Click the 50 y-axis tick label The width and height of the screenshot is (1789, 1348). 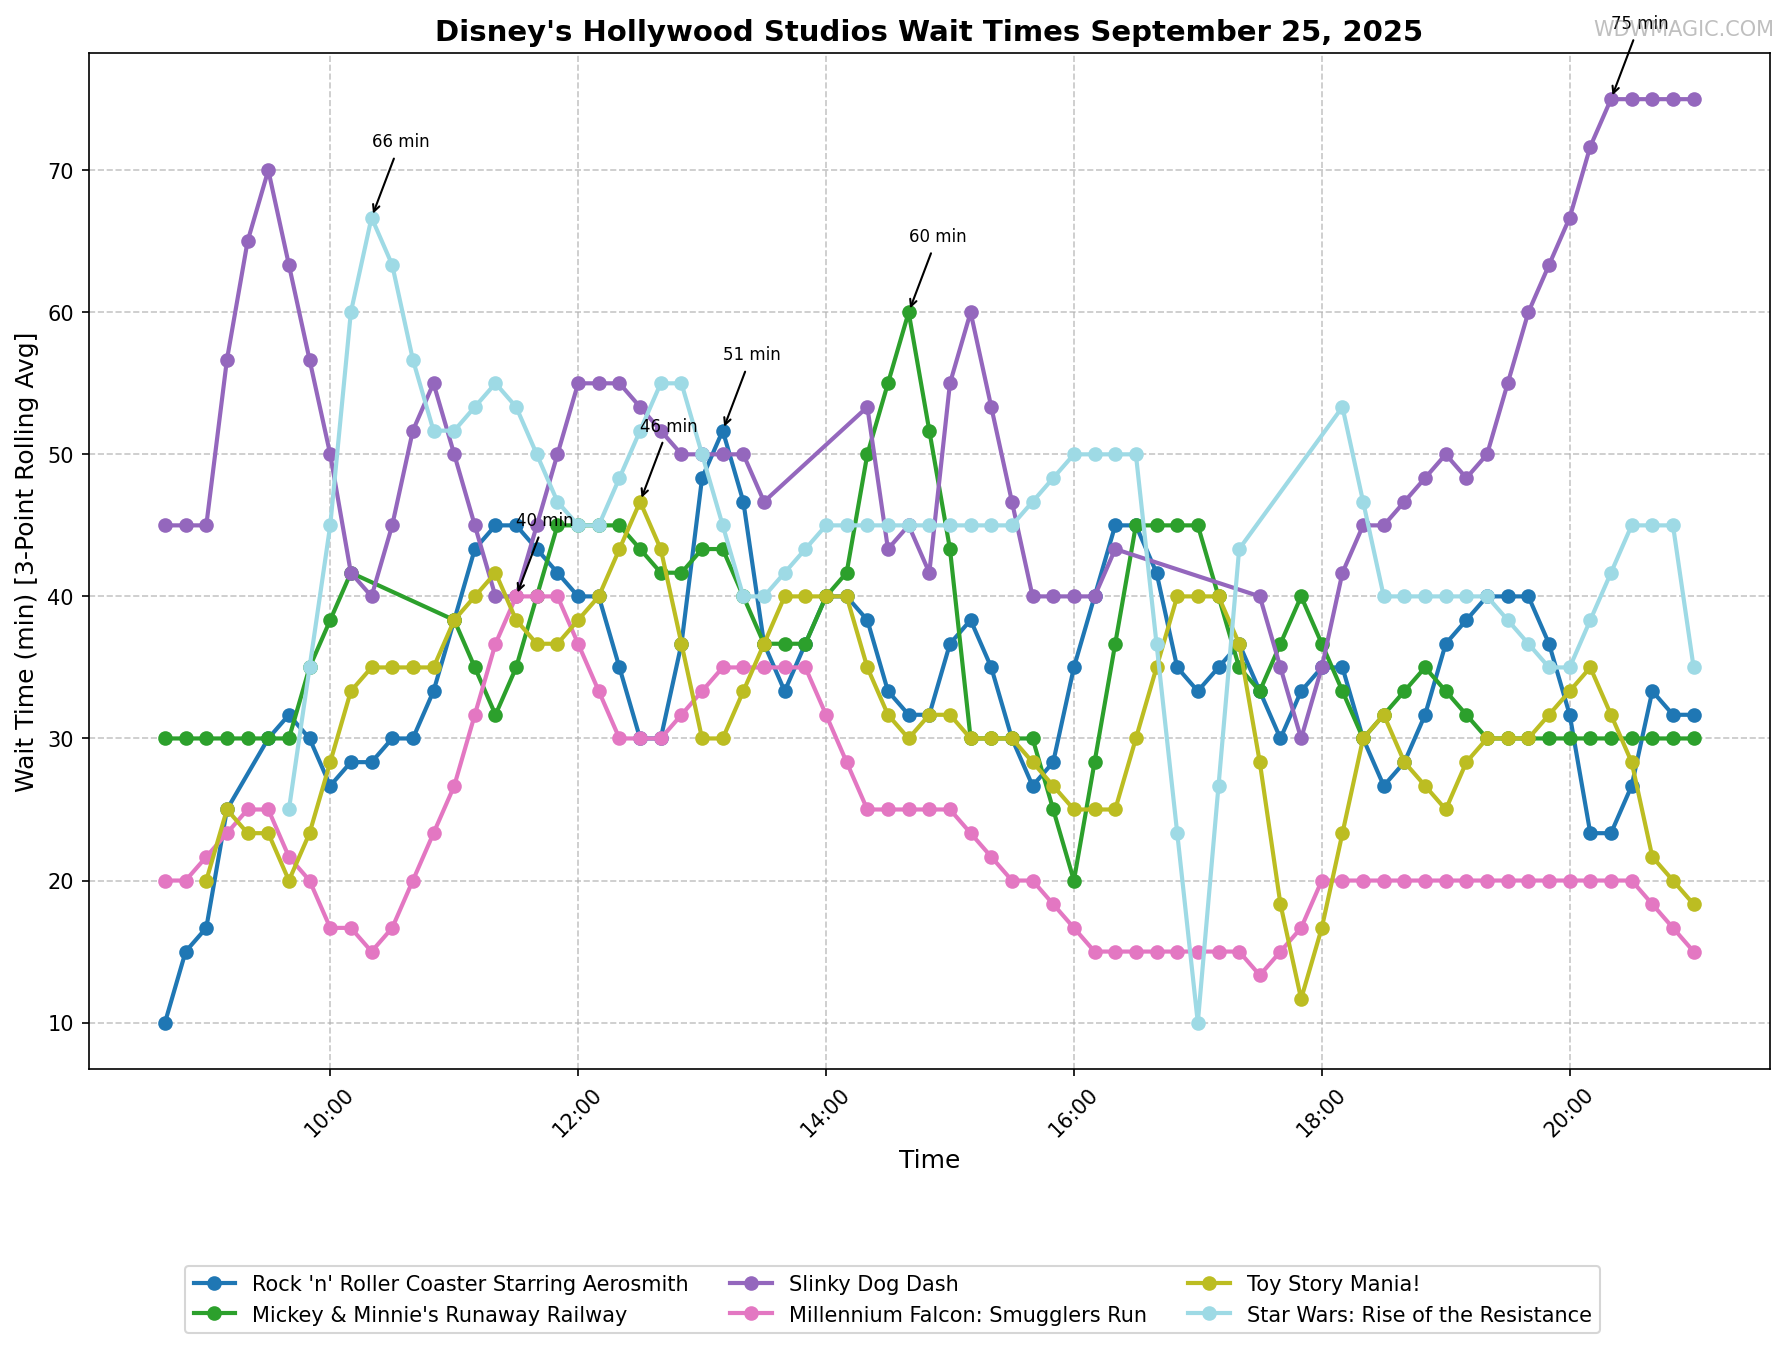coord(63,455)
